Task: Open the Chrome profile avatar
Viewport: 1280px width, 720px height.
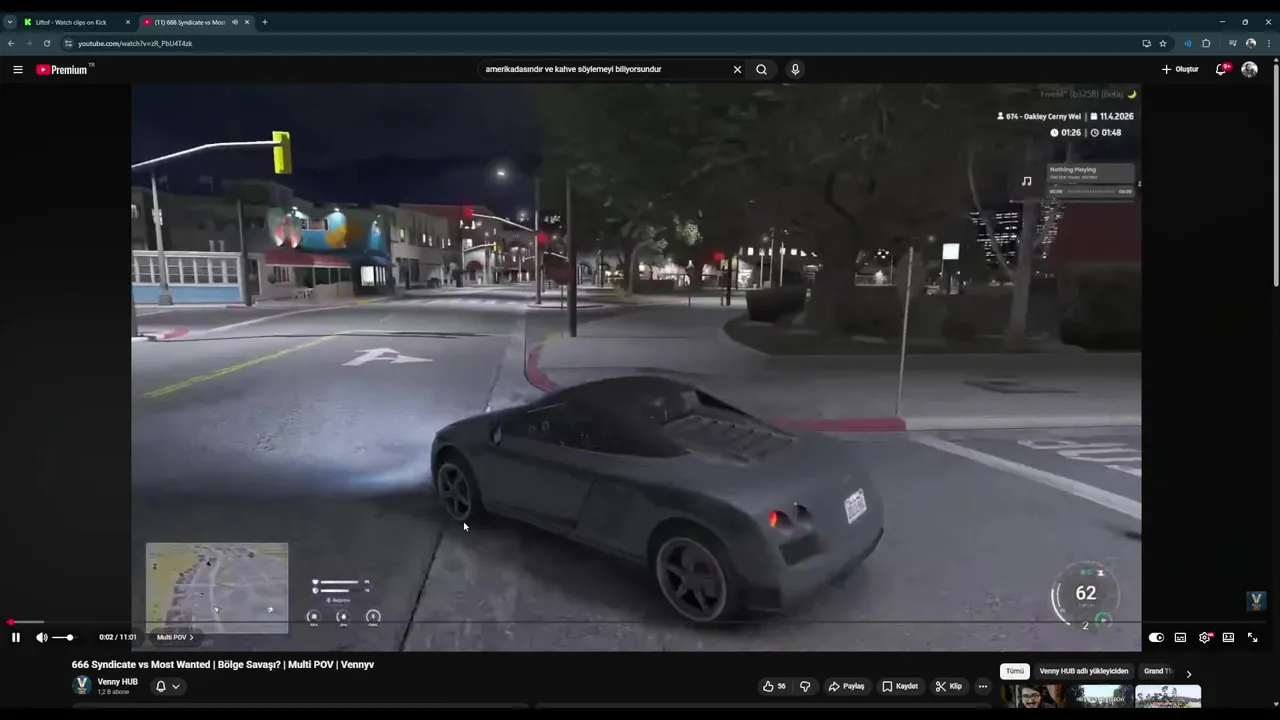Action: coord(1251,43)
